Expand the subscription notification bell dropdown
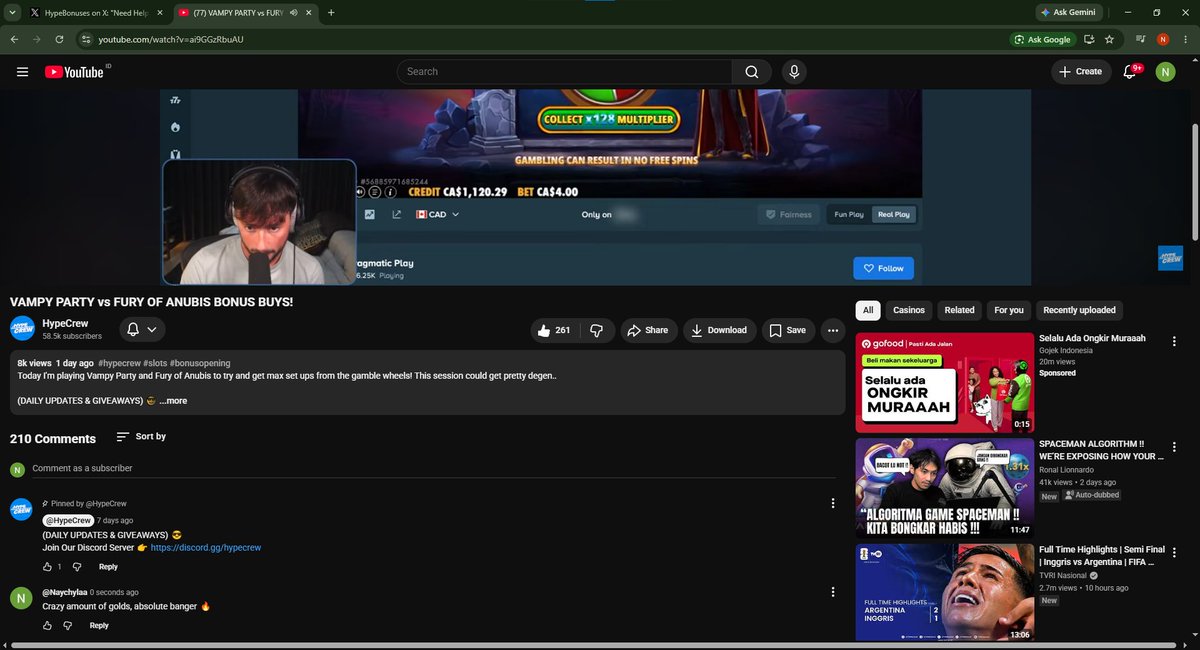The width and height of the screenshot is (1200, 650). [x=142, y=329]
